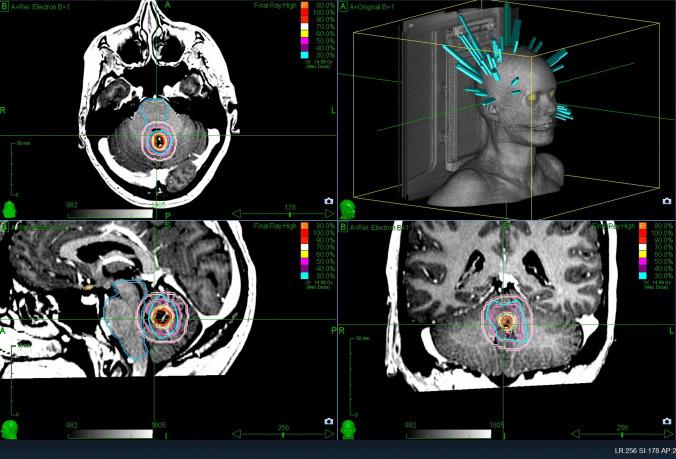Click the yellow 60% swatch in sagittal legend
676x459 pixels.
point(304,254)
